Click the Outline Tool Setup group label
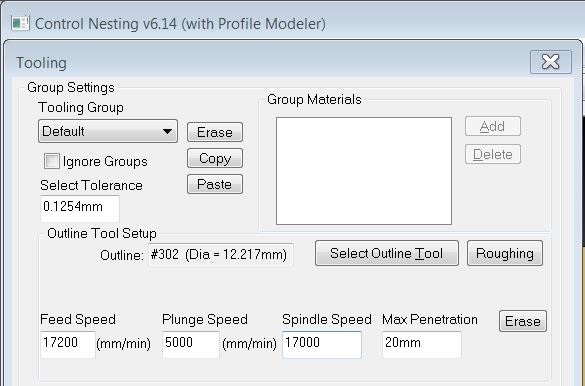This screenshot has height=386, width=585. pos(101,233)
